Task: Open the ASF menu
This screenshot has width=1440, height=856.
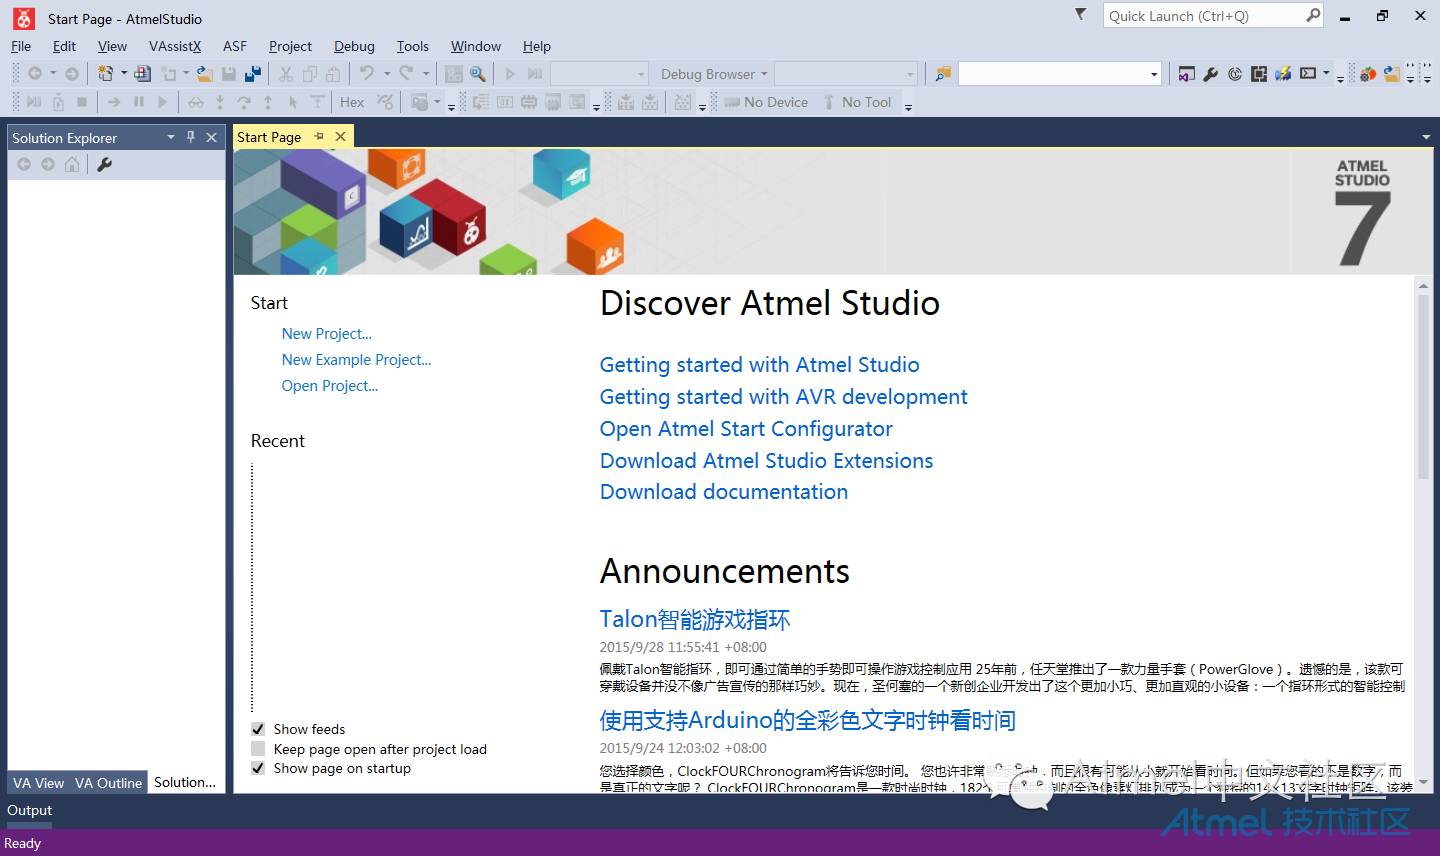Action: pos(235,46)
